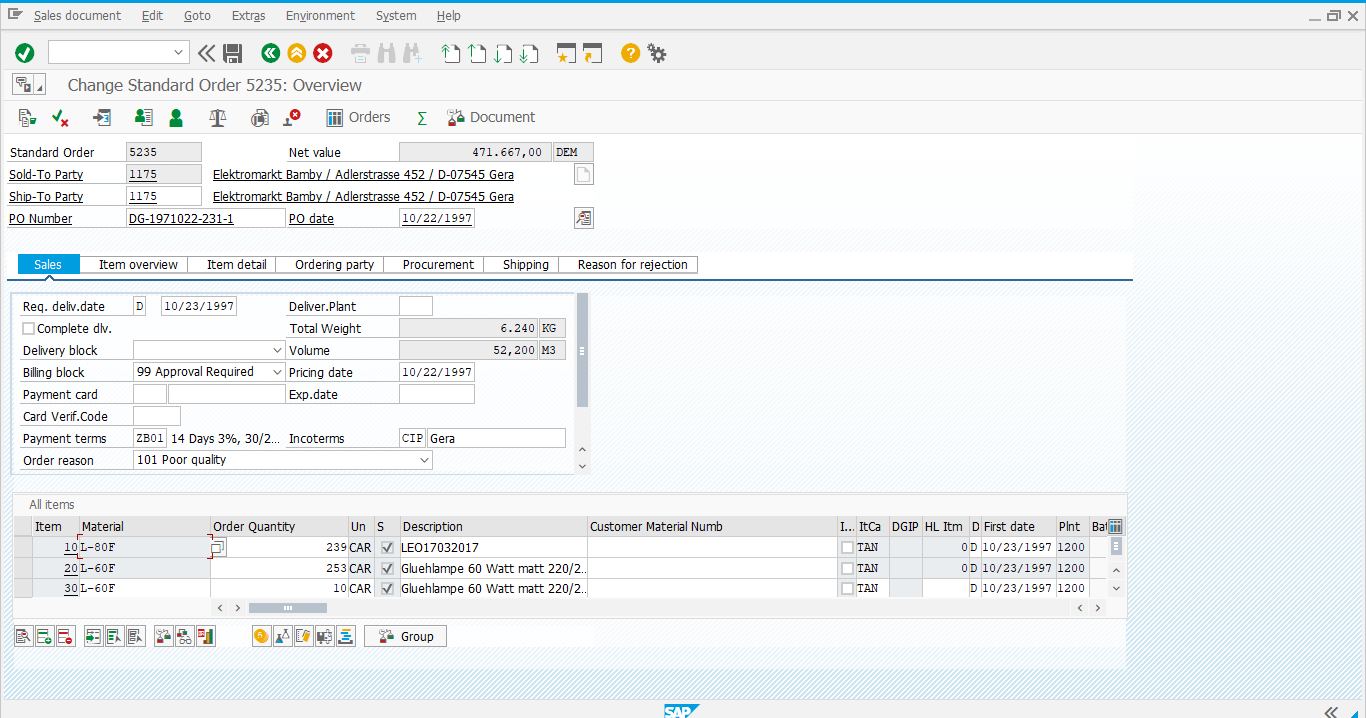Image resolution: width=1366 pixels, height=718 pixels.
Task: Click the table settings grid icon
Action: pyautogui.click(x=1116, y=527)
